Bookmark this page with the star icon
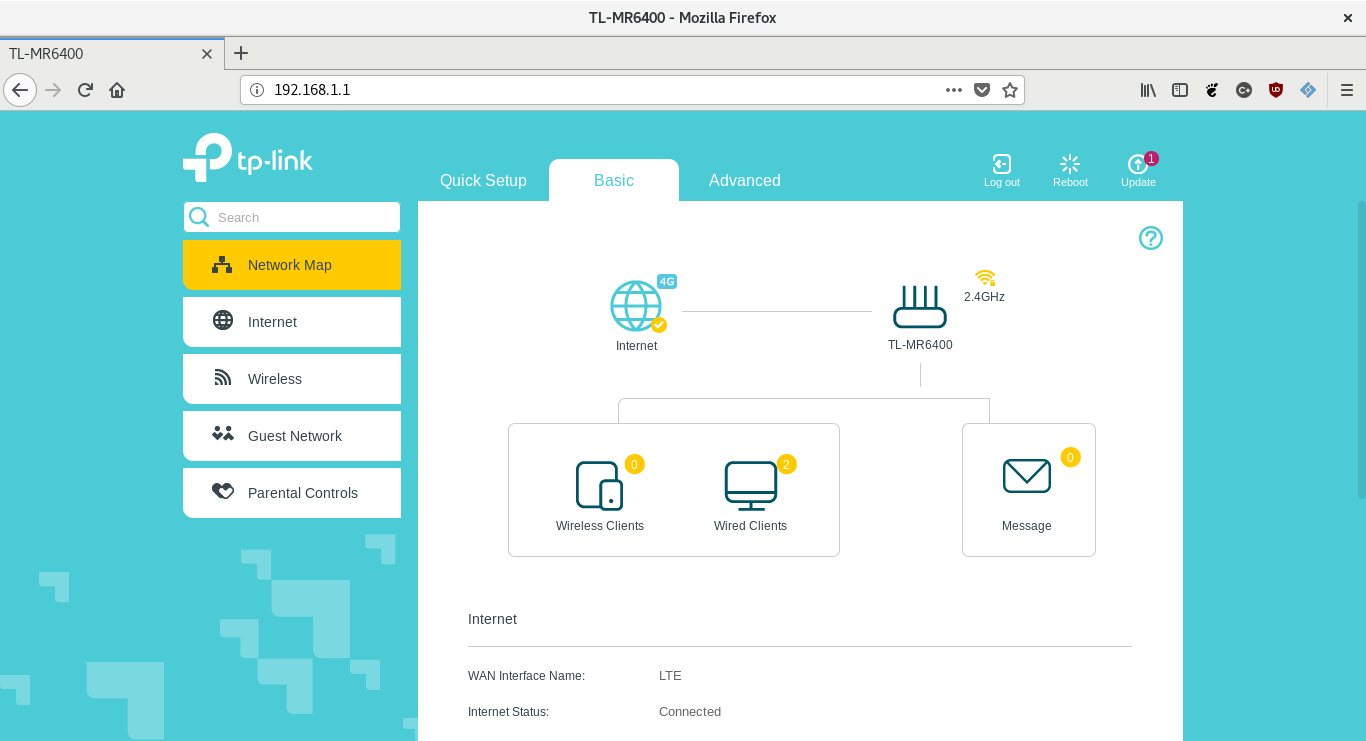The width and height of the screenshot is (1366, 741). tap(1010, 90)
